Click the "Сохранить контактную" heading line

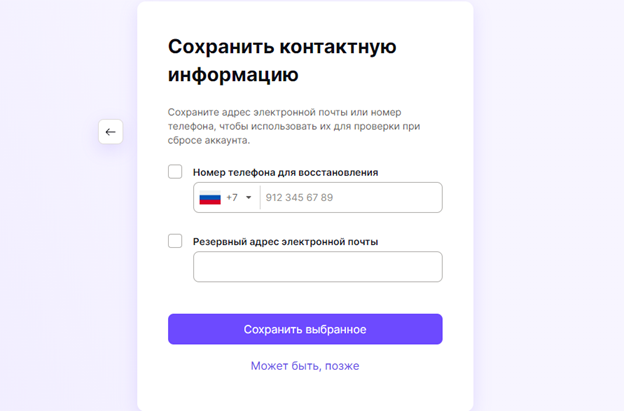point(282,47)
